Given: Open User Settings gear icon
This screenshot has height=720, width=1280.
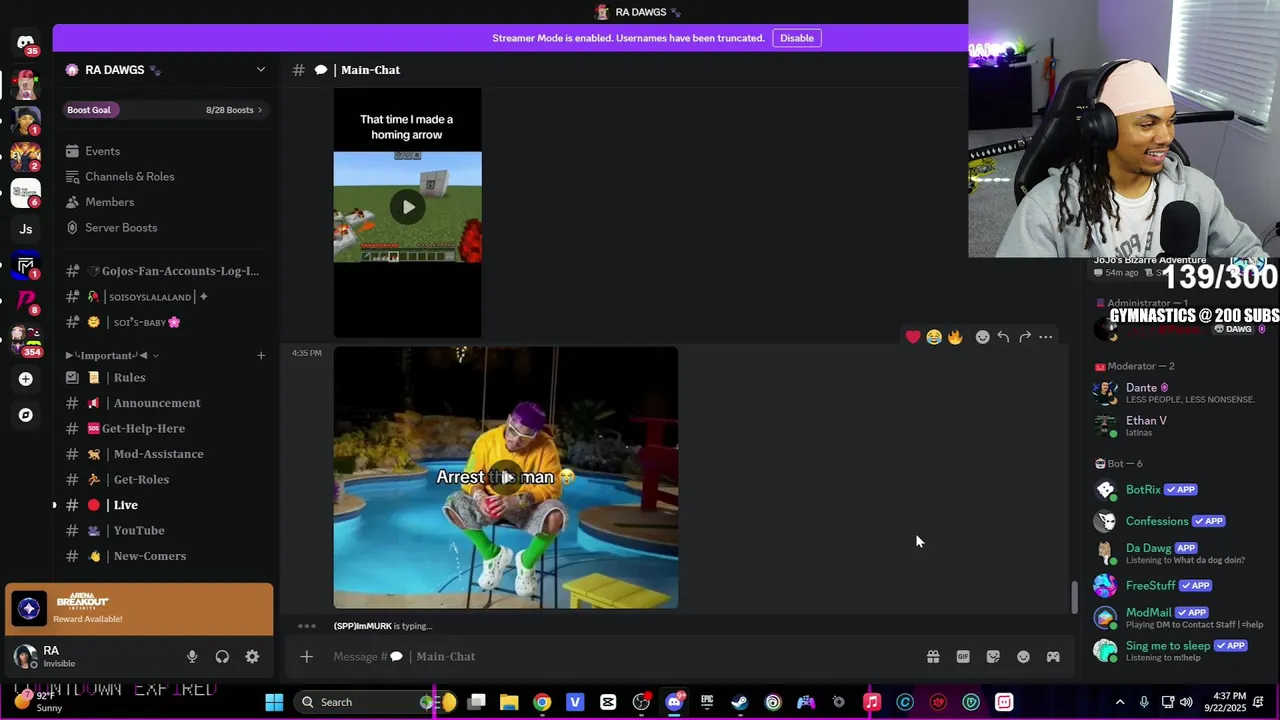Looking at the screenshot, I should [x=252, y=657].
